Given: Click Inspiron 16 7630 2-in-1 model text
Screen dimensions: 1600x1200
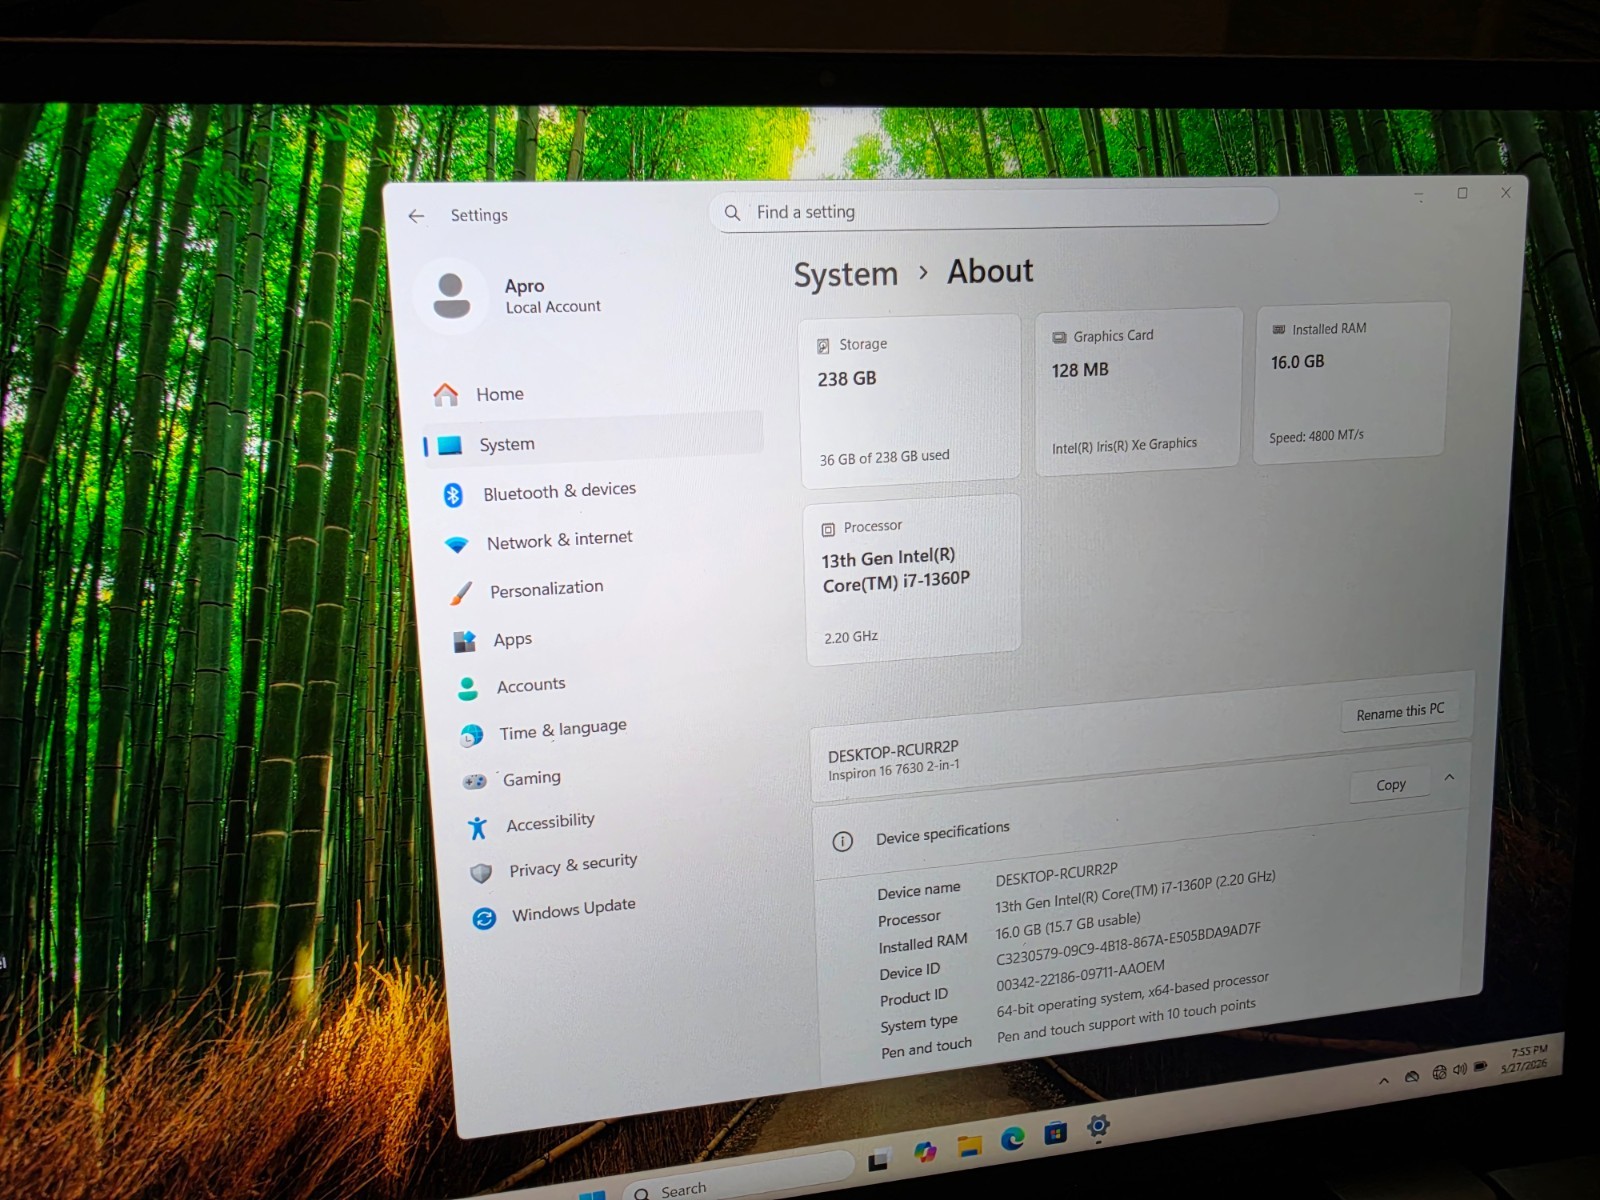Looking at the screenshot, I should pyautogui.click(x=893, y=770).
